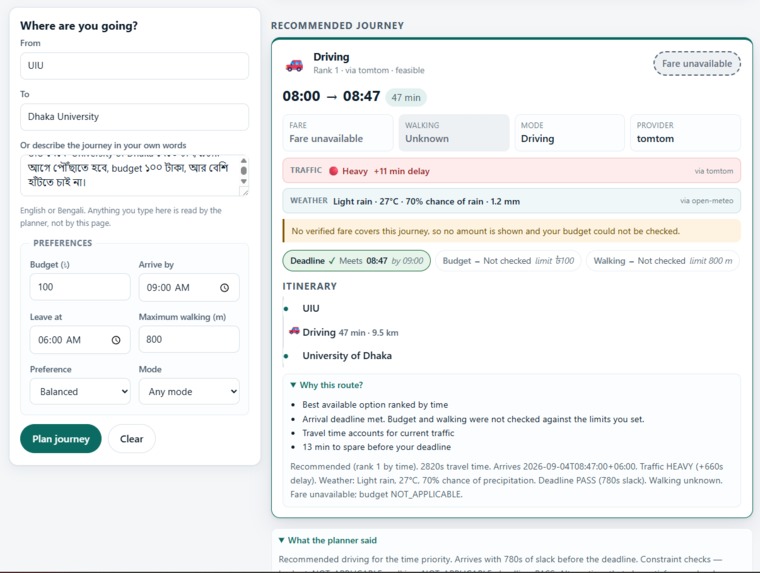The width and height of the screenshot is (760, 573).
Task: Click Best available option ranked by time bullet
Action: pos(375,405)
